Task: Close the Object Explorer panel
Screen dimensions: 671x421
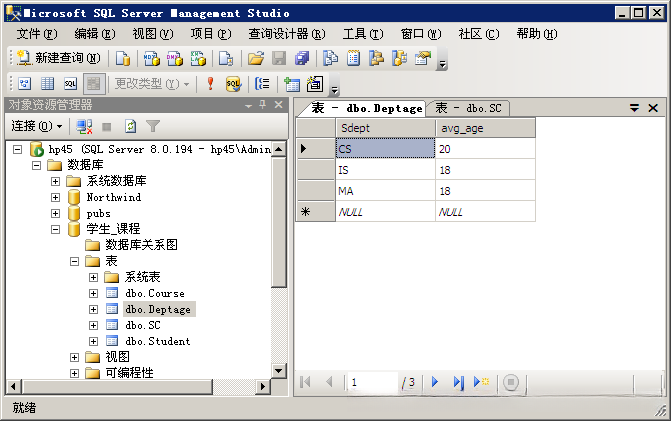Action: tap(279, 105)
